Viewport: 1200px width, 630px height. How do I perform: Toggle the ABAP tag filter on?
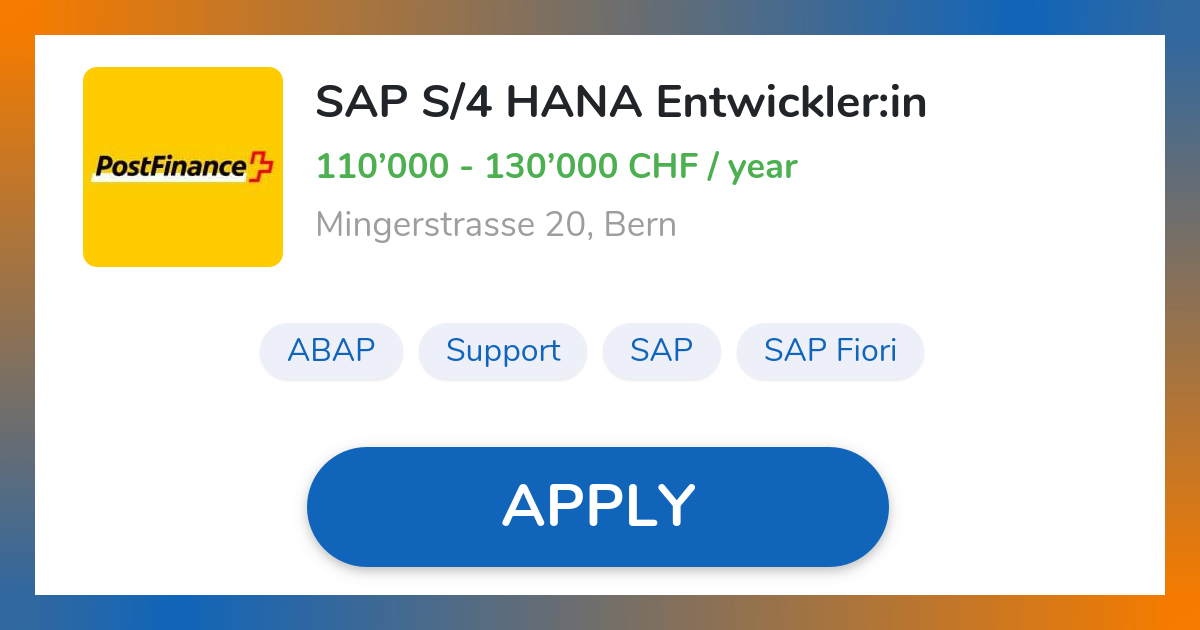click(x=331, y=351)
